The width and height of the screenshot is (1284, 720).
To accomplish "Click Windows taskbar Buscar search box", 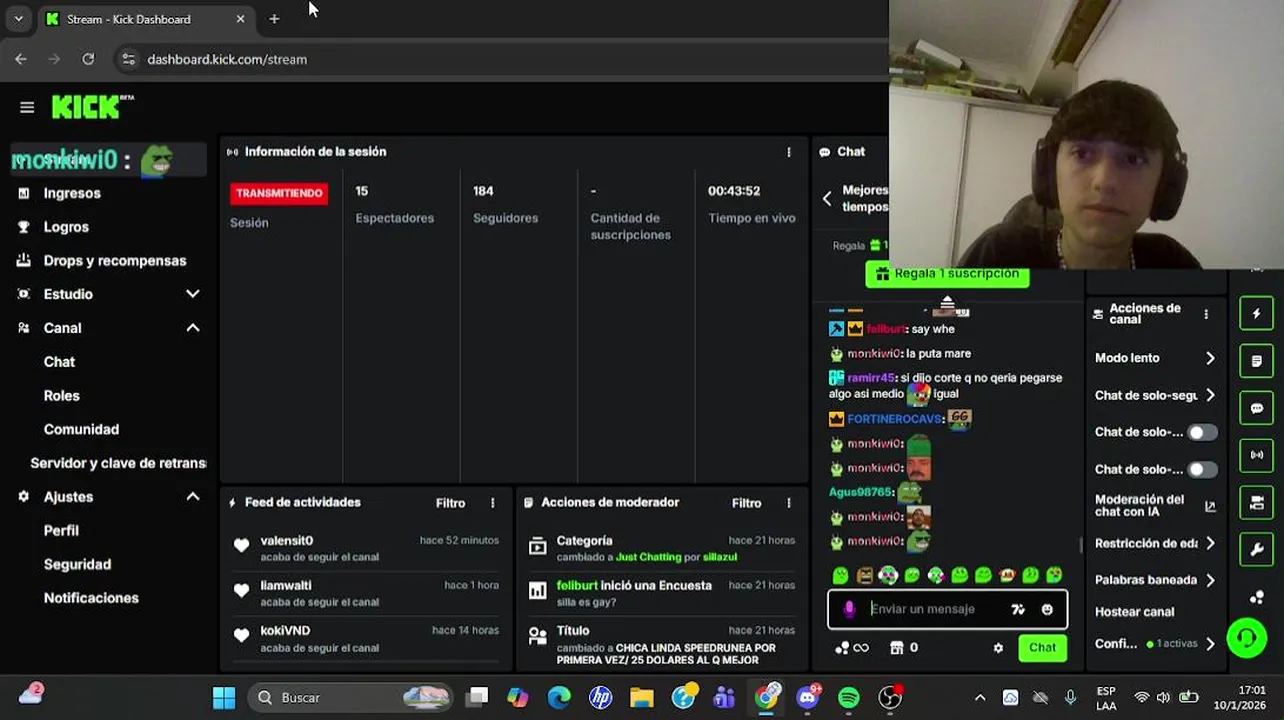I will pos(350,697).
